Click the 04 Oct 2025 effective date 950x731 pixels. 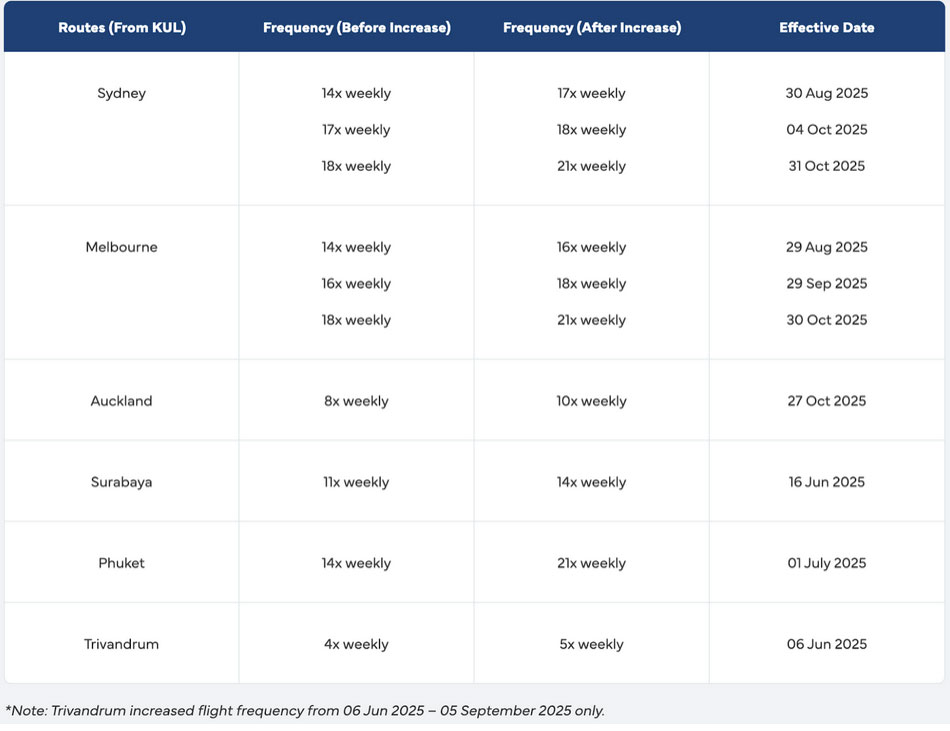[826, 130]
